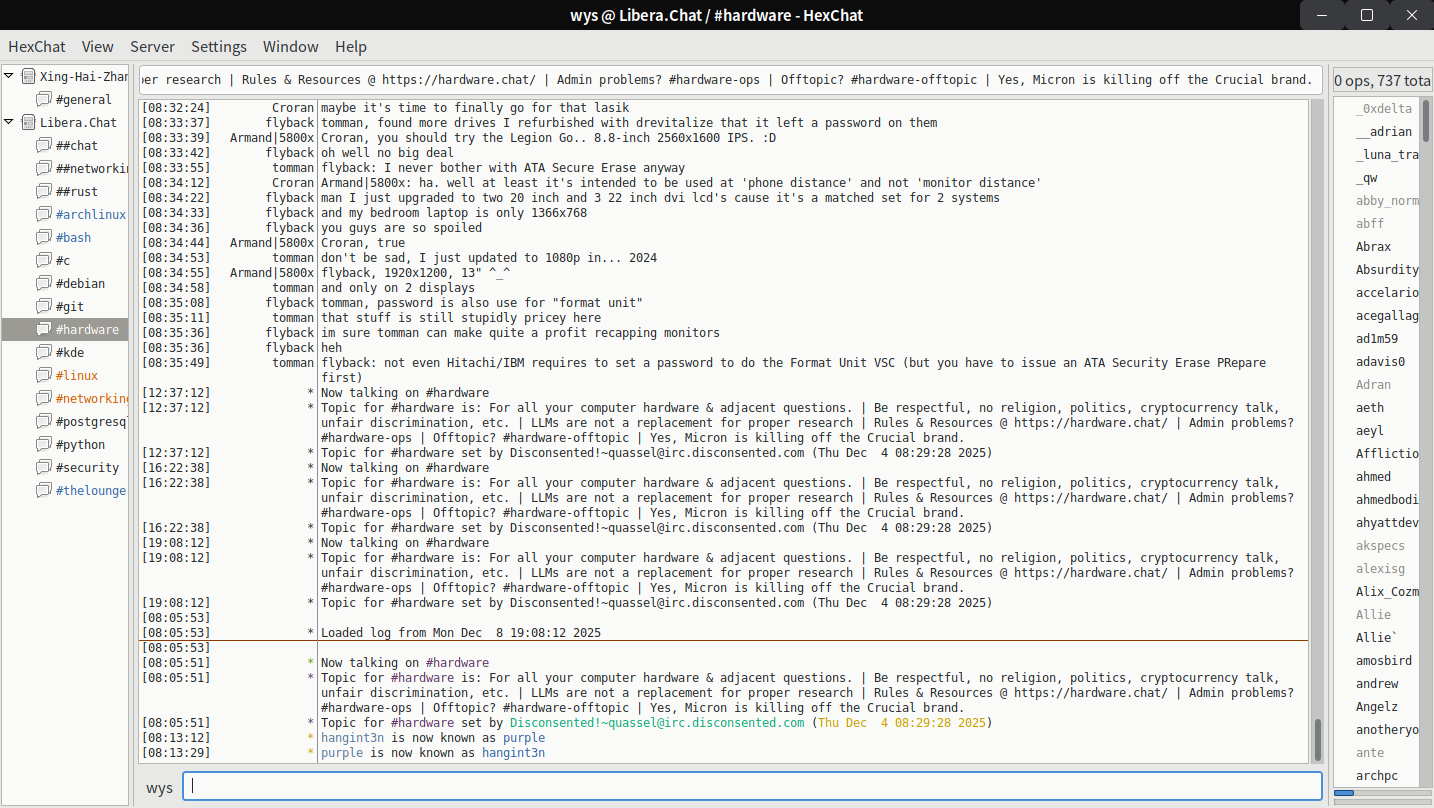
Task: Switch to the #security channel
Action: pos(87,468)
